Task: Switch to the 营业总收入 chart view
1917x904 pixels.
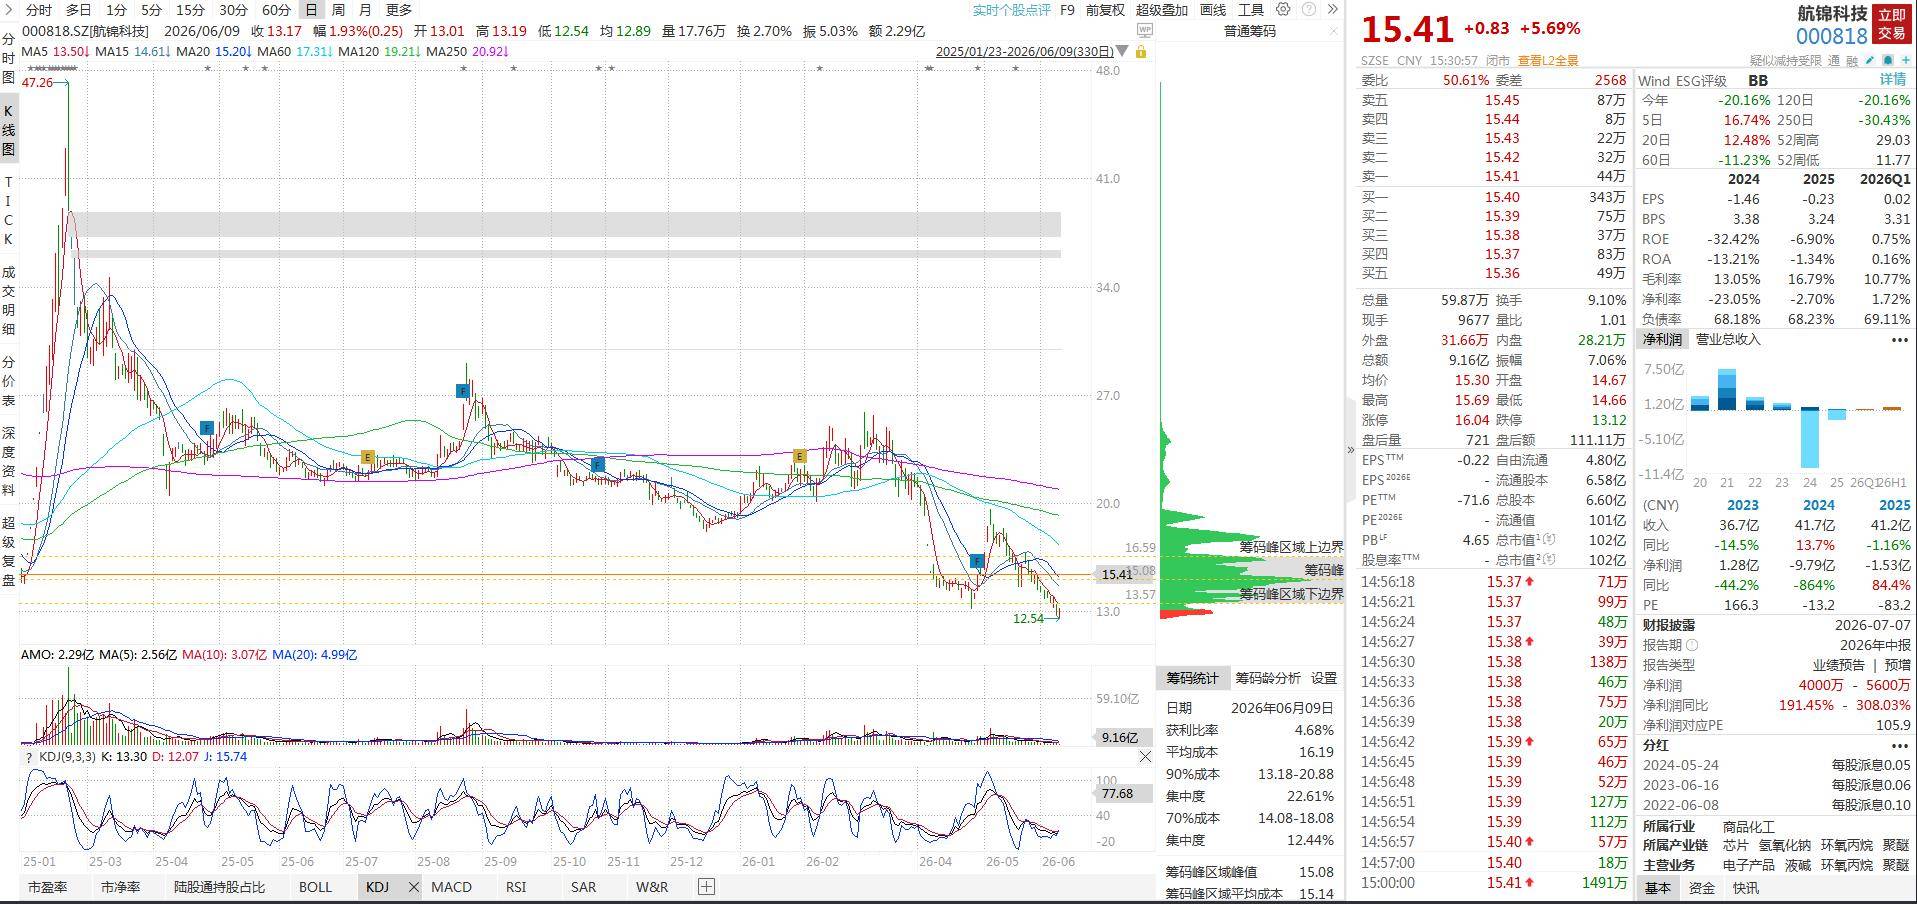Action: [x=1727, y=339]
